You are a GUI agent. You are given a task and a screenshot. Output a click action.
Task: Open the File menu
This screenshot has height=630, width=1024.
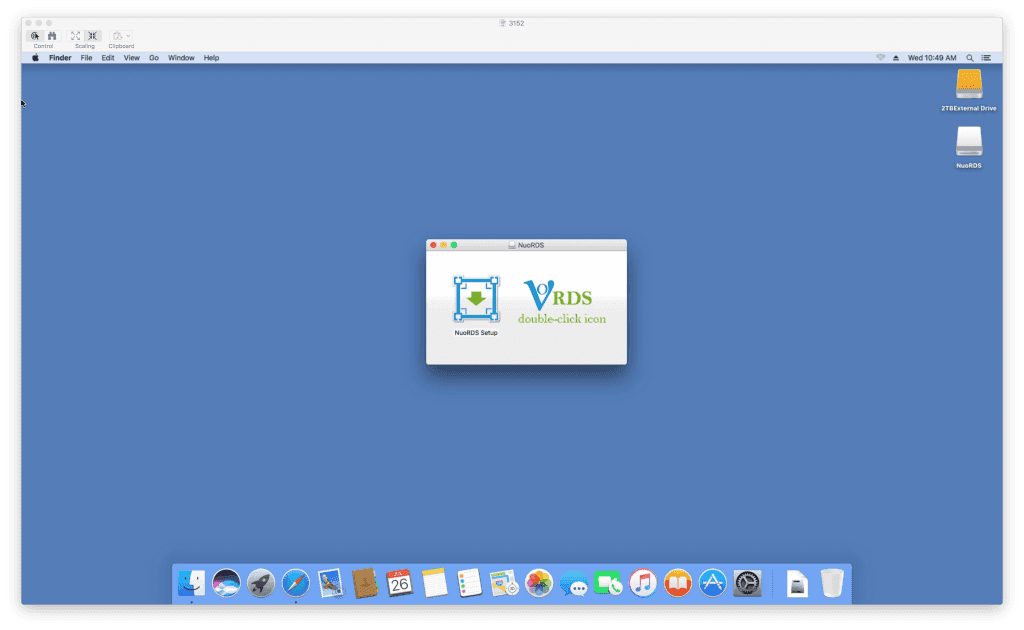tap(86, 57)
